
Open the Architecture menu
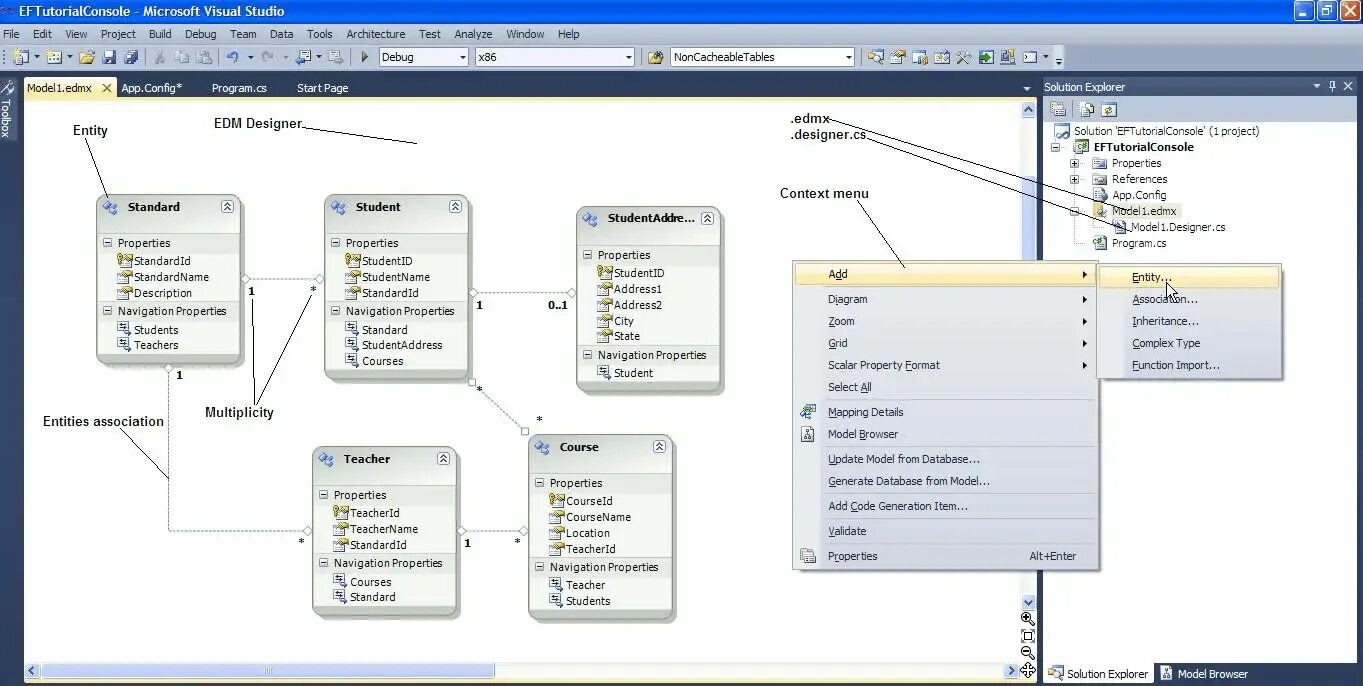(375, 33)
